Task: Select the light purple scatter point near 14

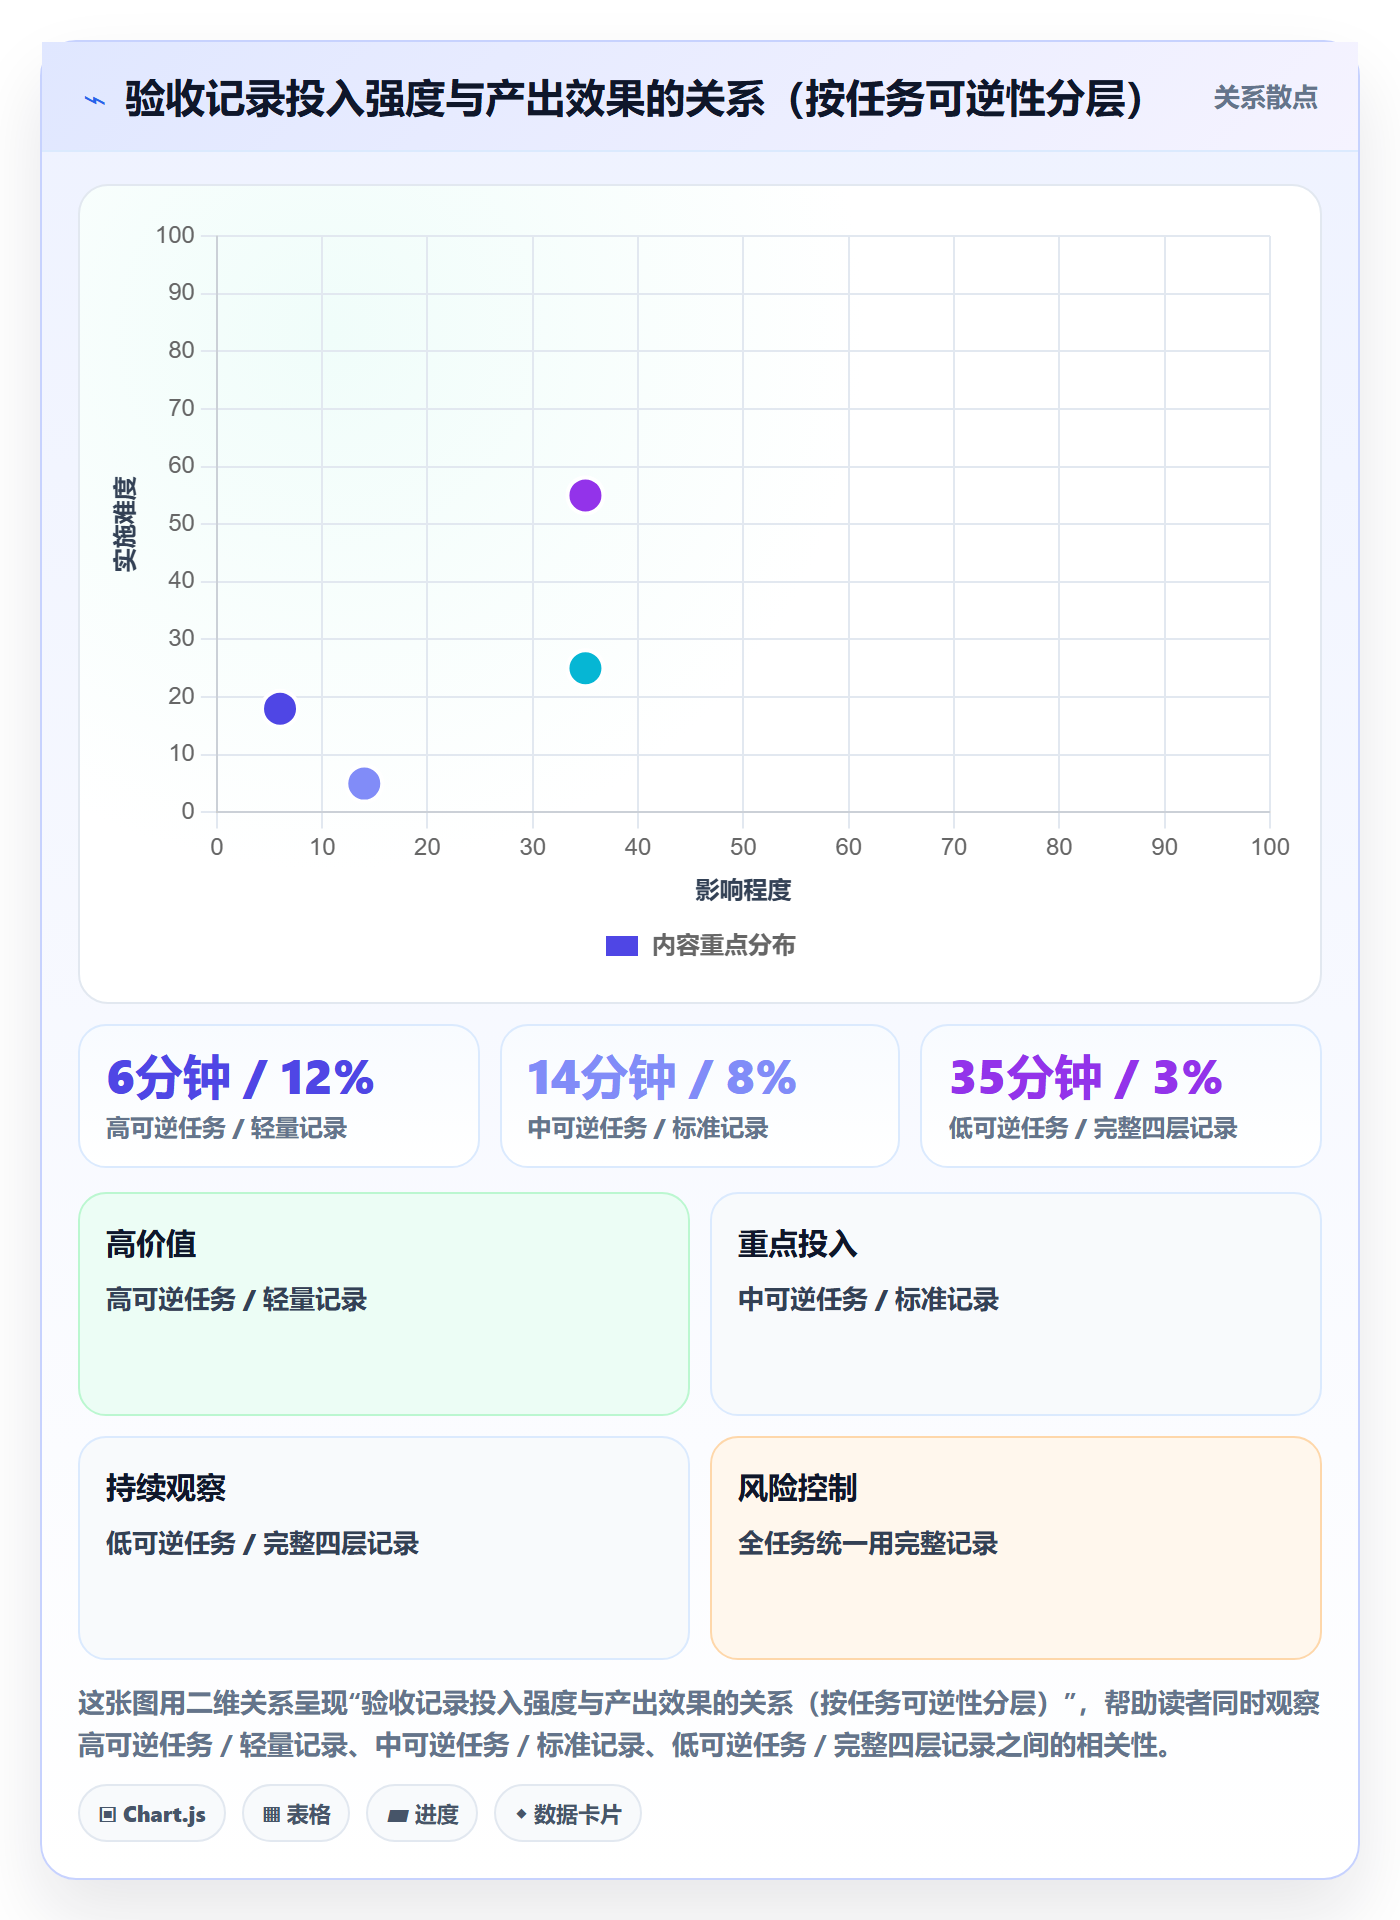Action: coord(364,784)
